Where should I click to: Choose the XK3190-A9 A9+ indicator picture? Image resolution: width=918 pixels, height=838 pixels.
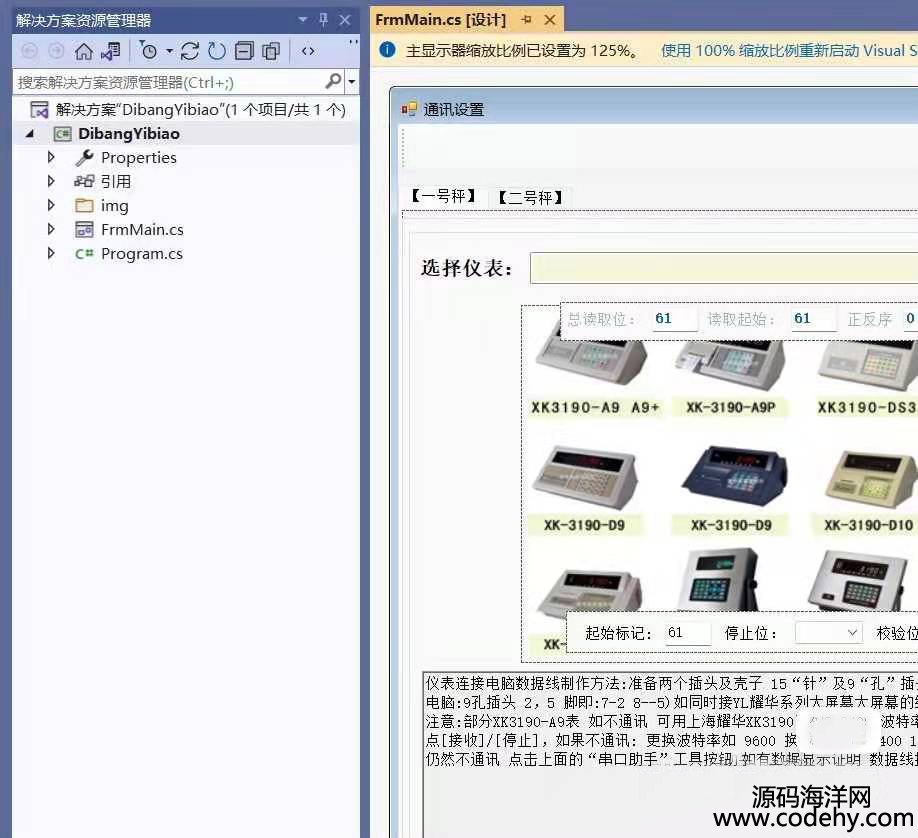pos(592,363)
